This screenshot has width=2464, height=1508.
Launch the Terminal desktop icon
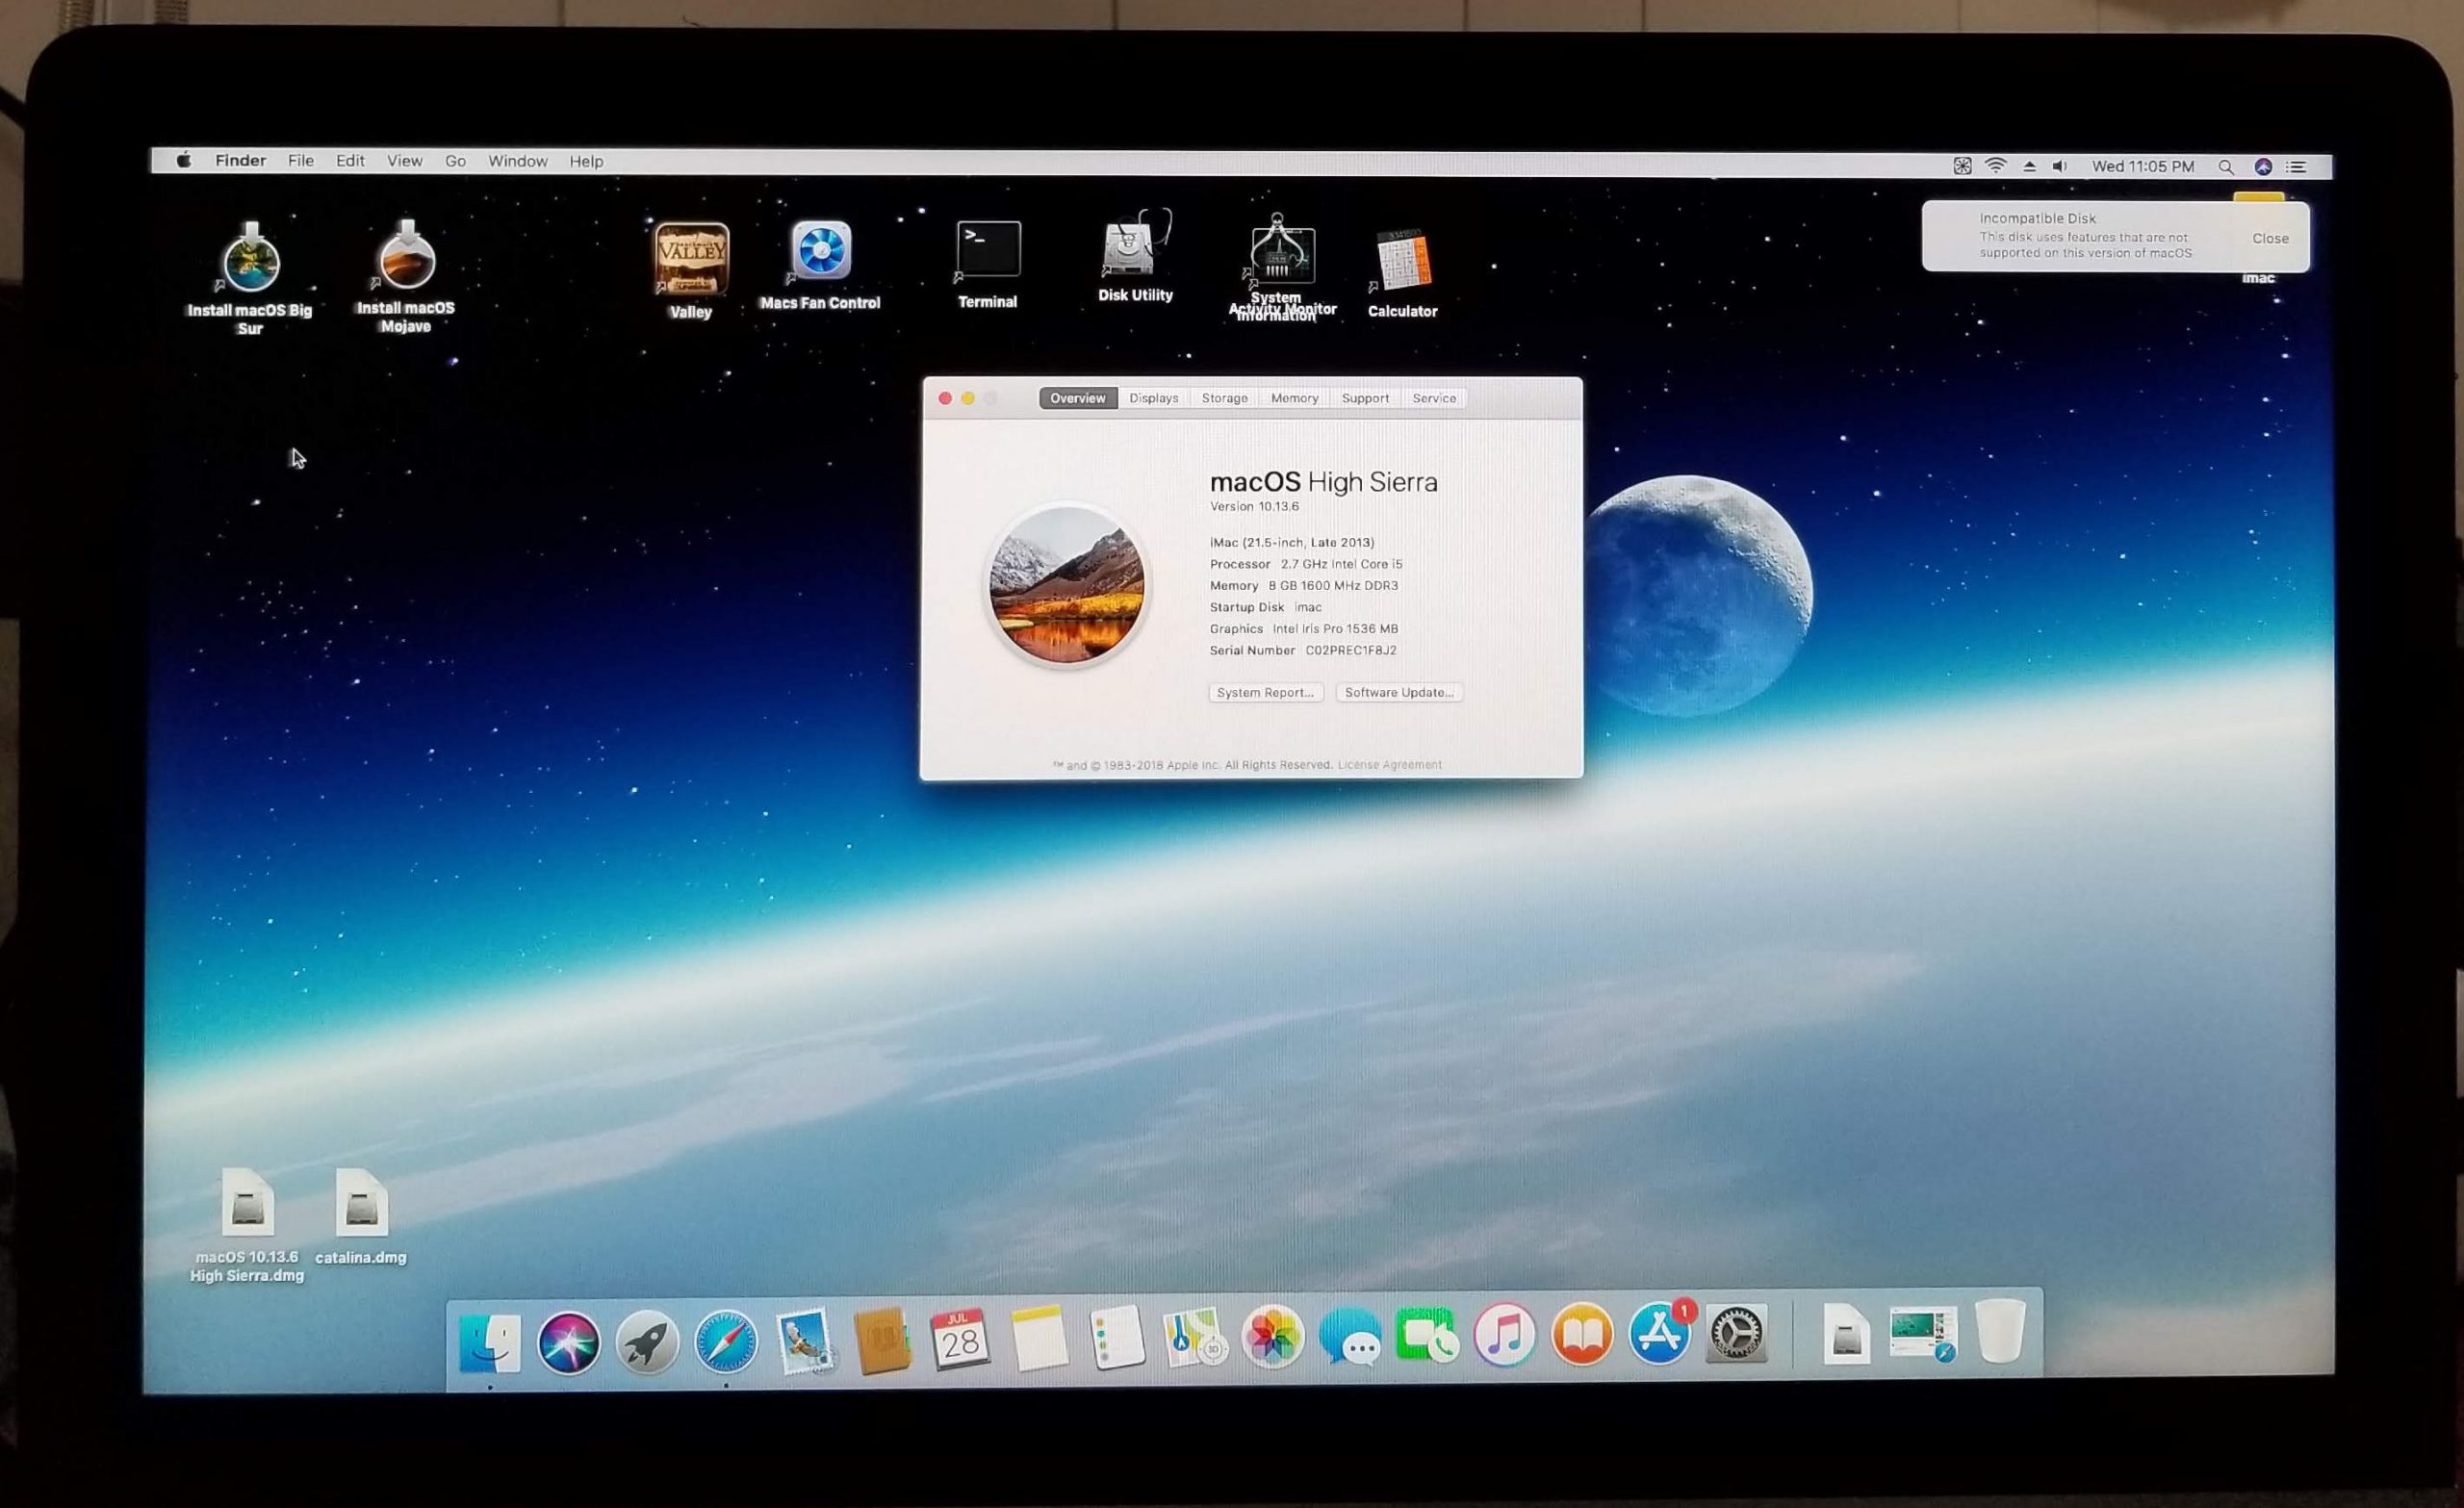988,250
